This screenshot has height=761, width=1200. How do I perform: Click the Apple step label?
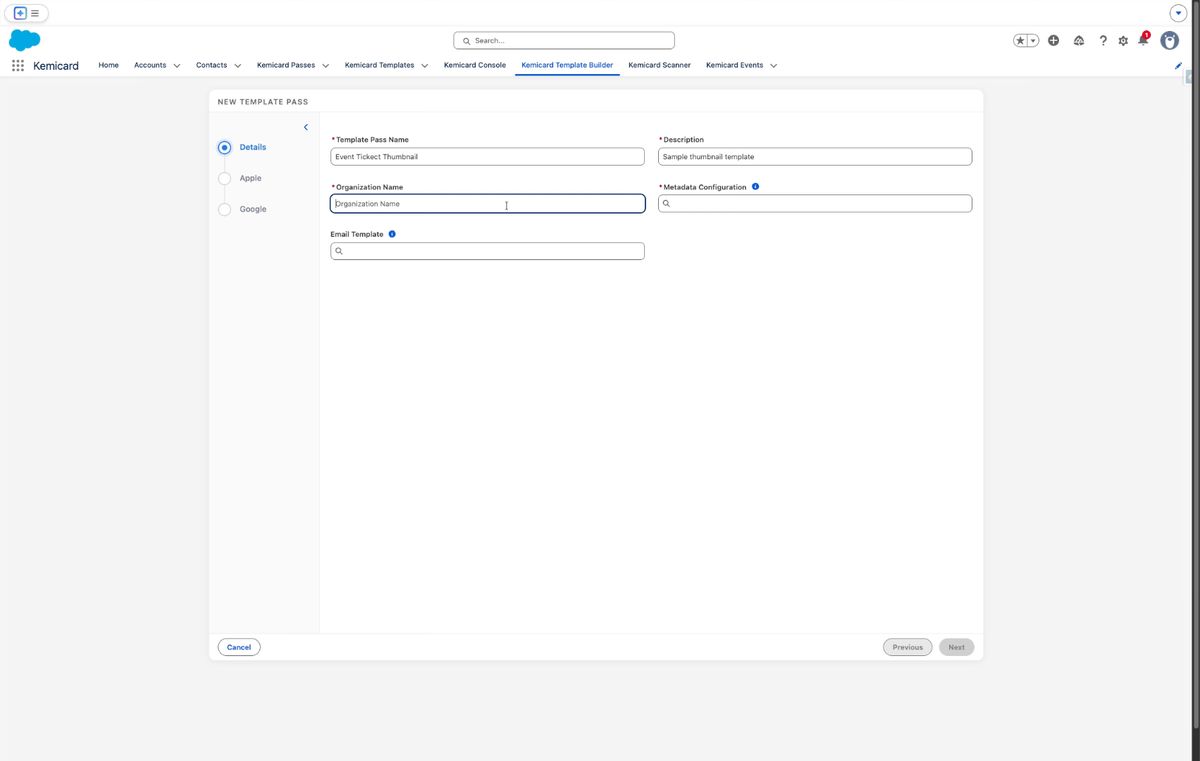(x=250, y=178)
